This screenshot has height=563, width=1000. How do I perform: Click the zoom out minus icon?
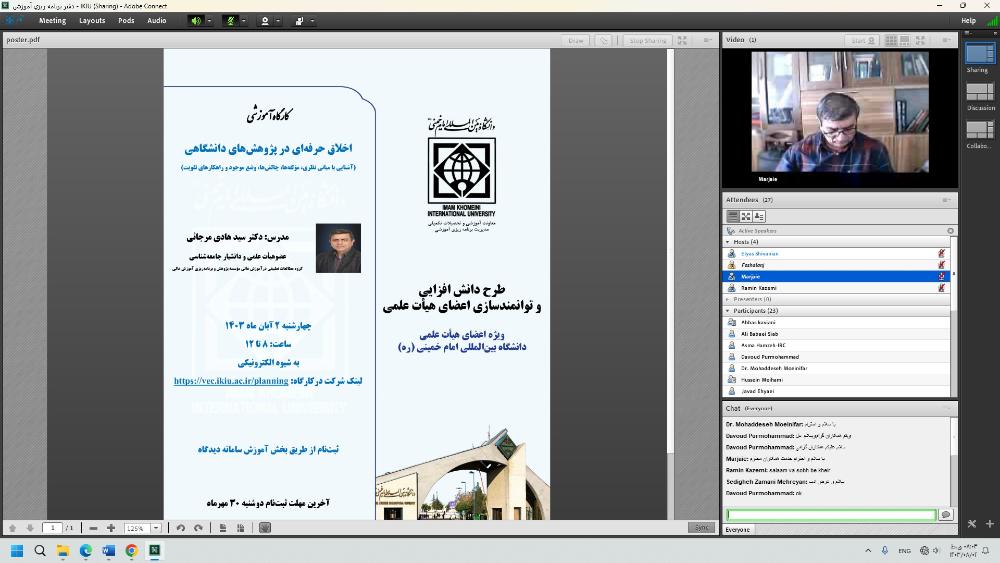94,528
